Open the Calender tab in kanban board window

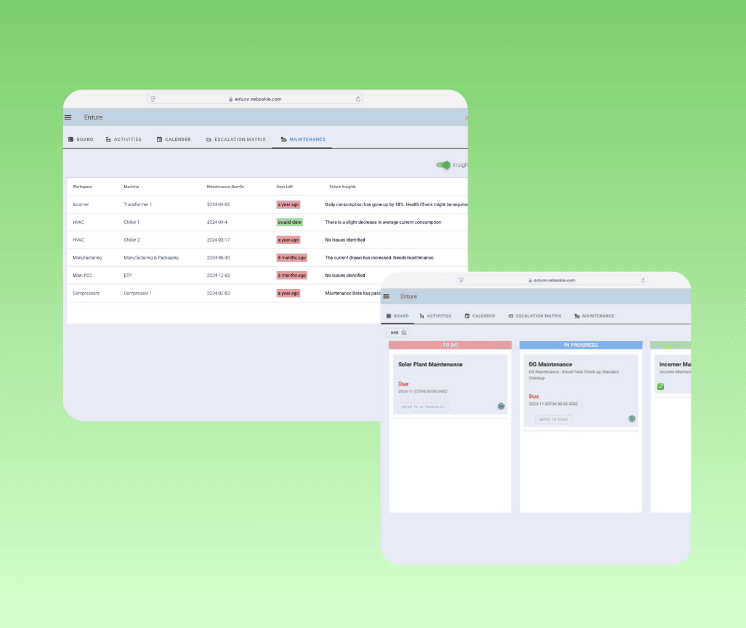point(479,316)
